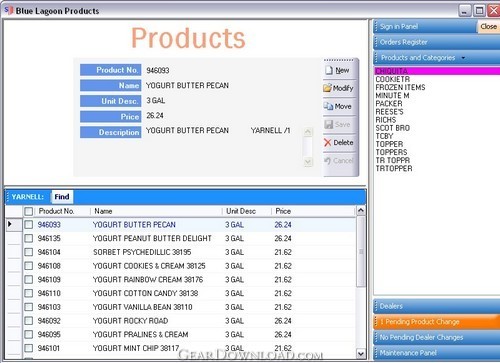Close the Sign in Panel

(489, 26)
